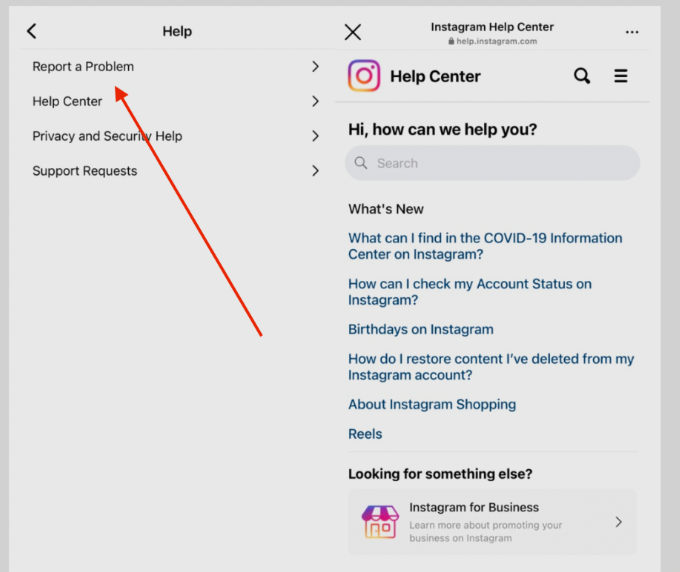This screenshot has height=572, width=680.
Task: Expand the chevron beside Help Center row
Action: pos(315,101)
